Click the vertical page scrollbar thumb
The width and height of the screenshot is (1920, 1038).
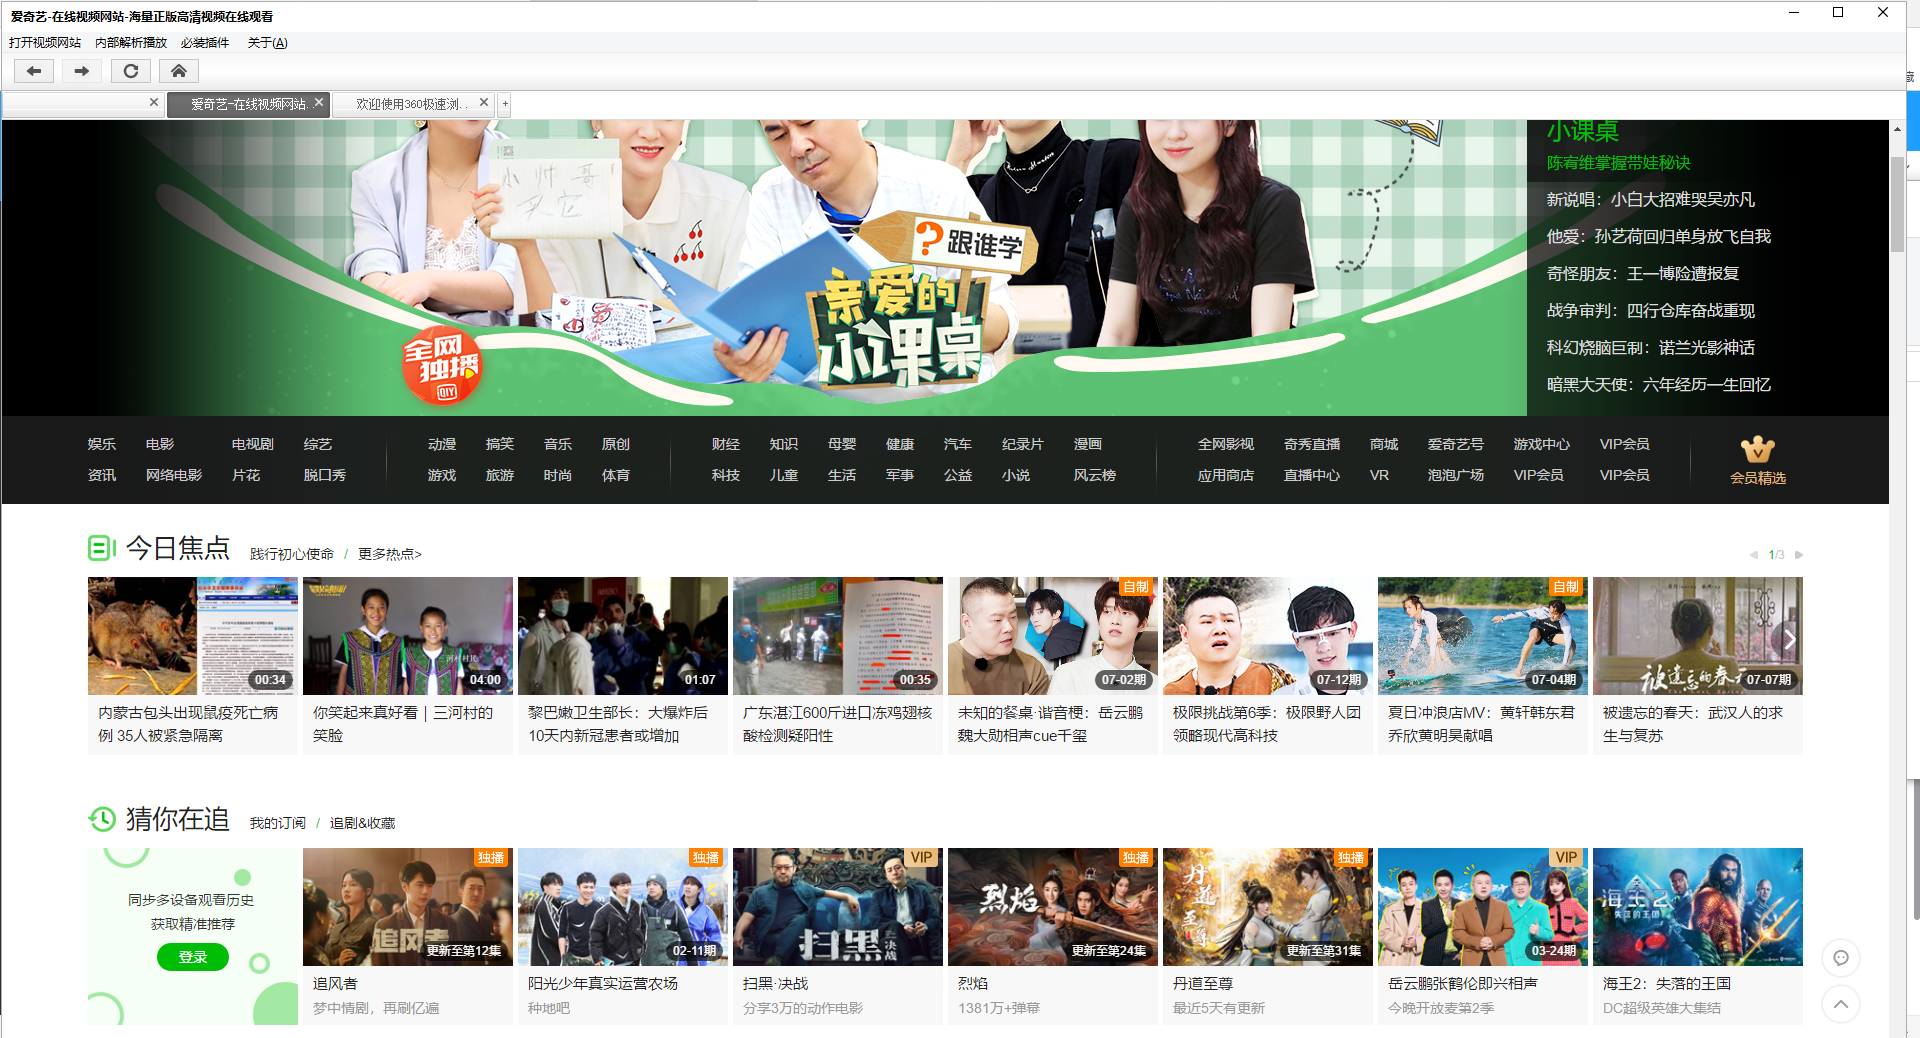click(x=1896, y=205)
